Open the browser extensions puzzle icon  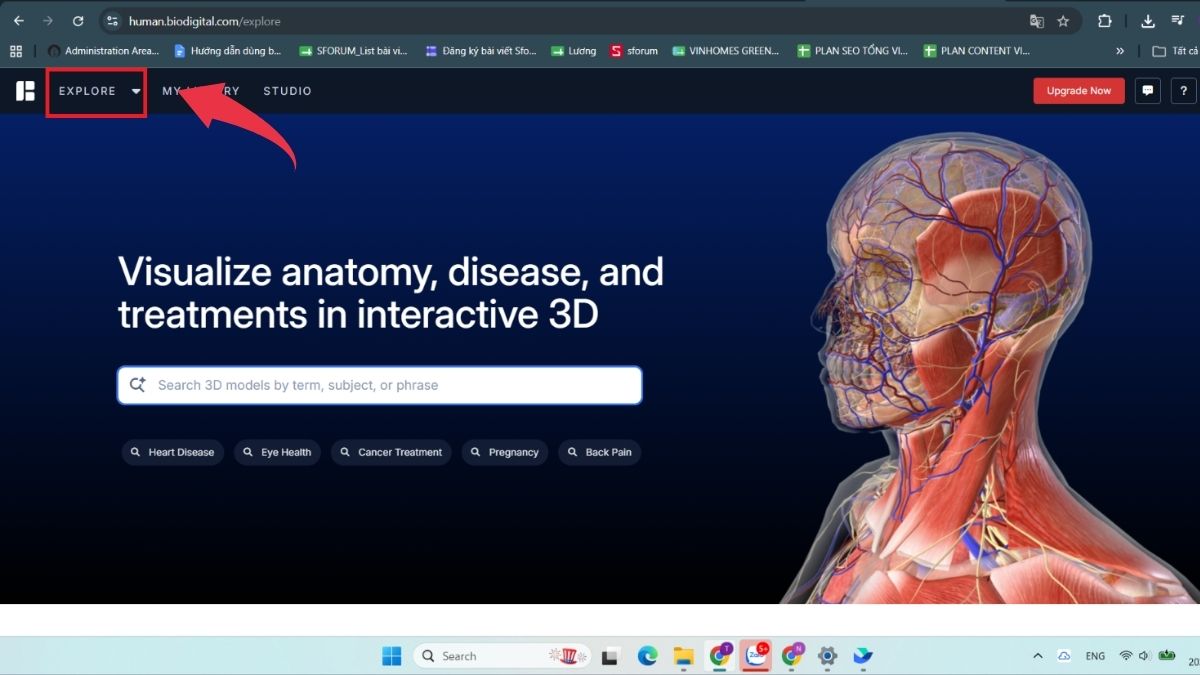pyautogui.click(x=1105, y=21)
